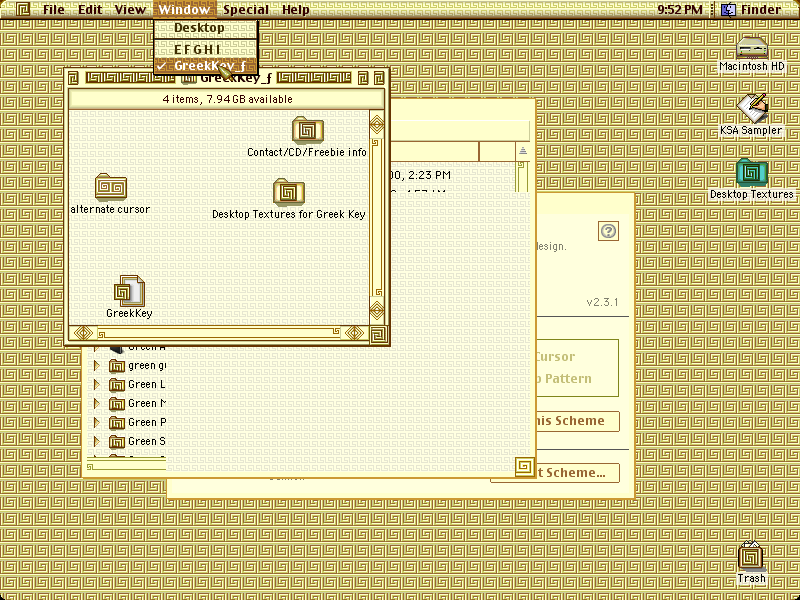
Task: Open the View menu
Action: 130,10
